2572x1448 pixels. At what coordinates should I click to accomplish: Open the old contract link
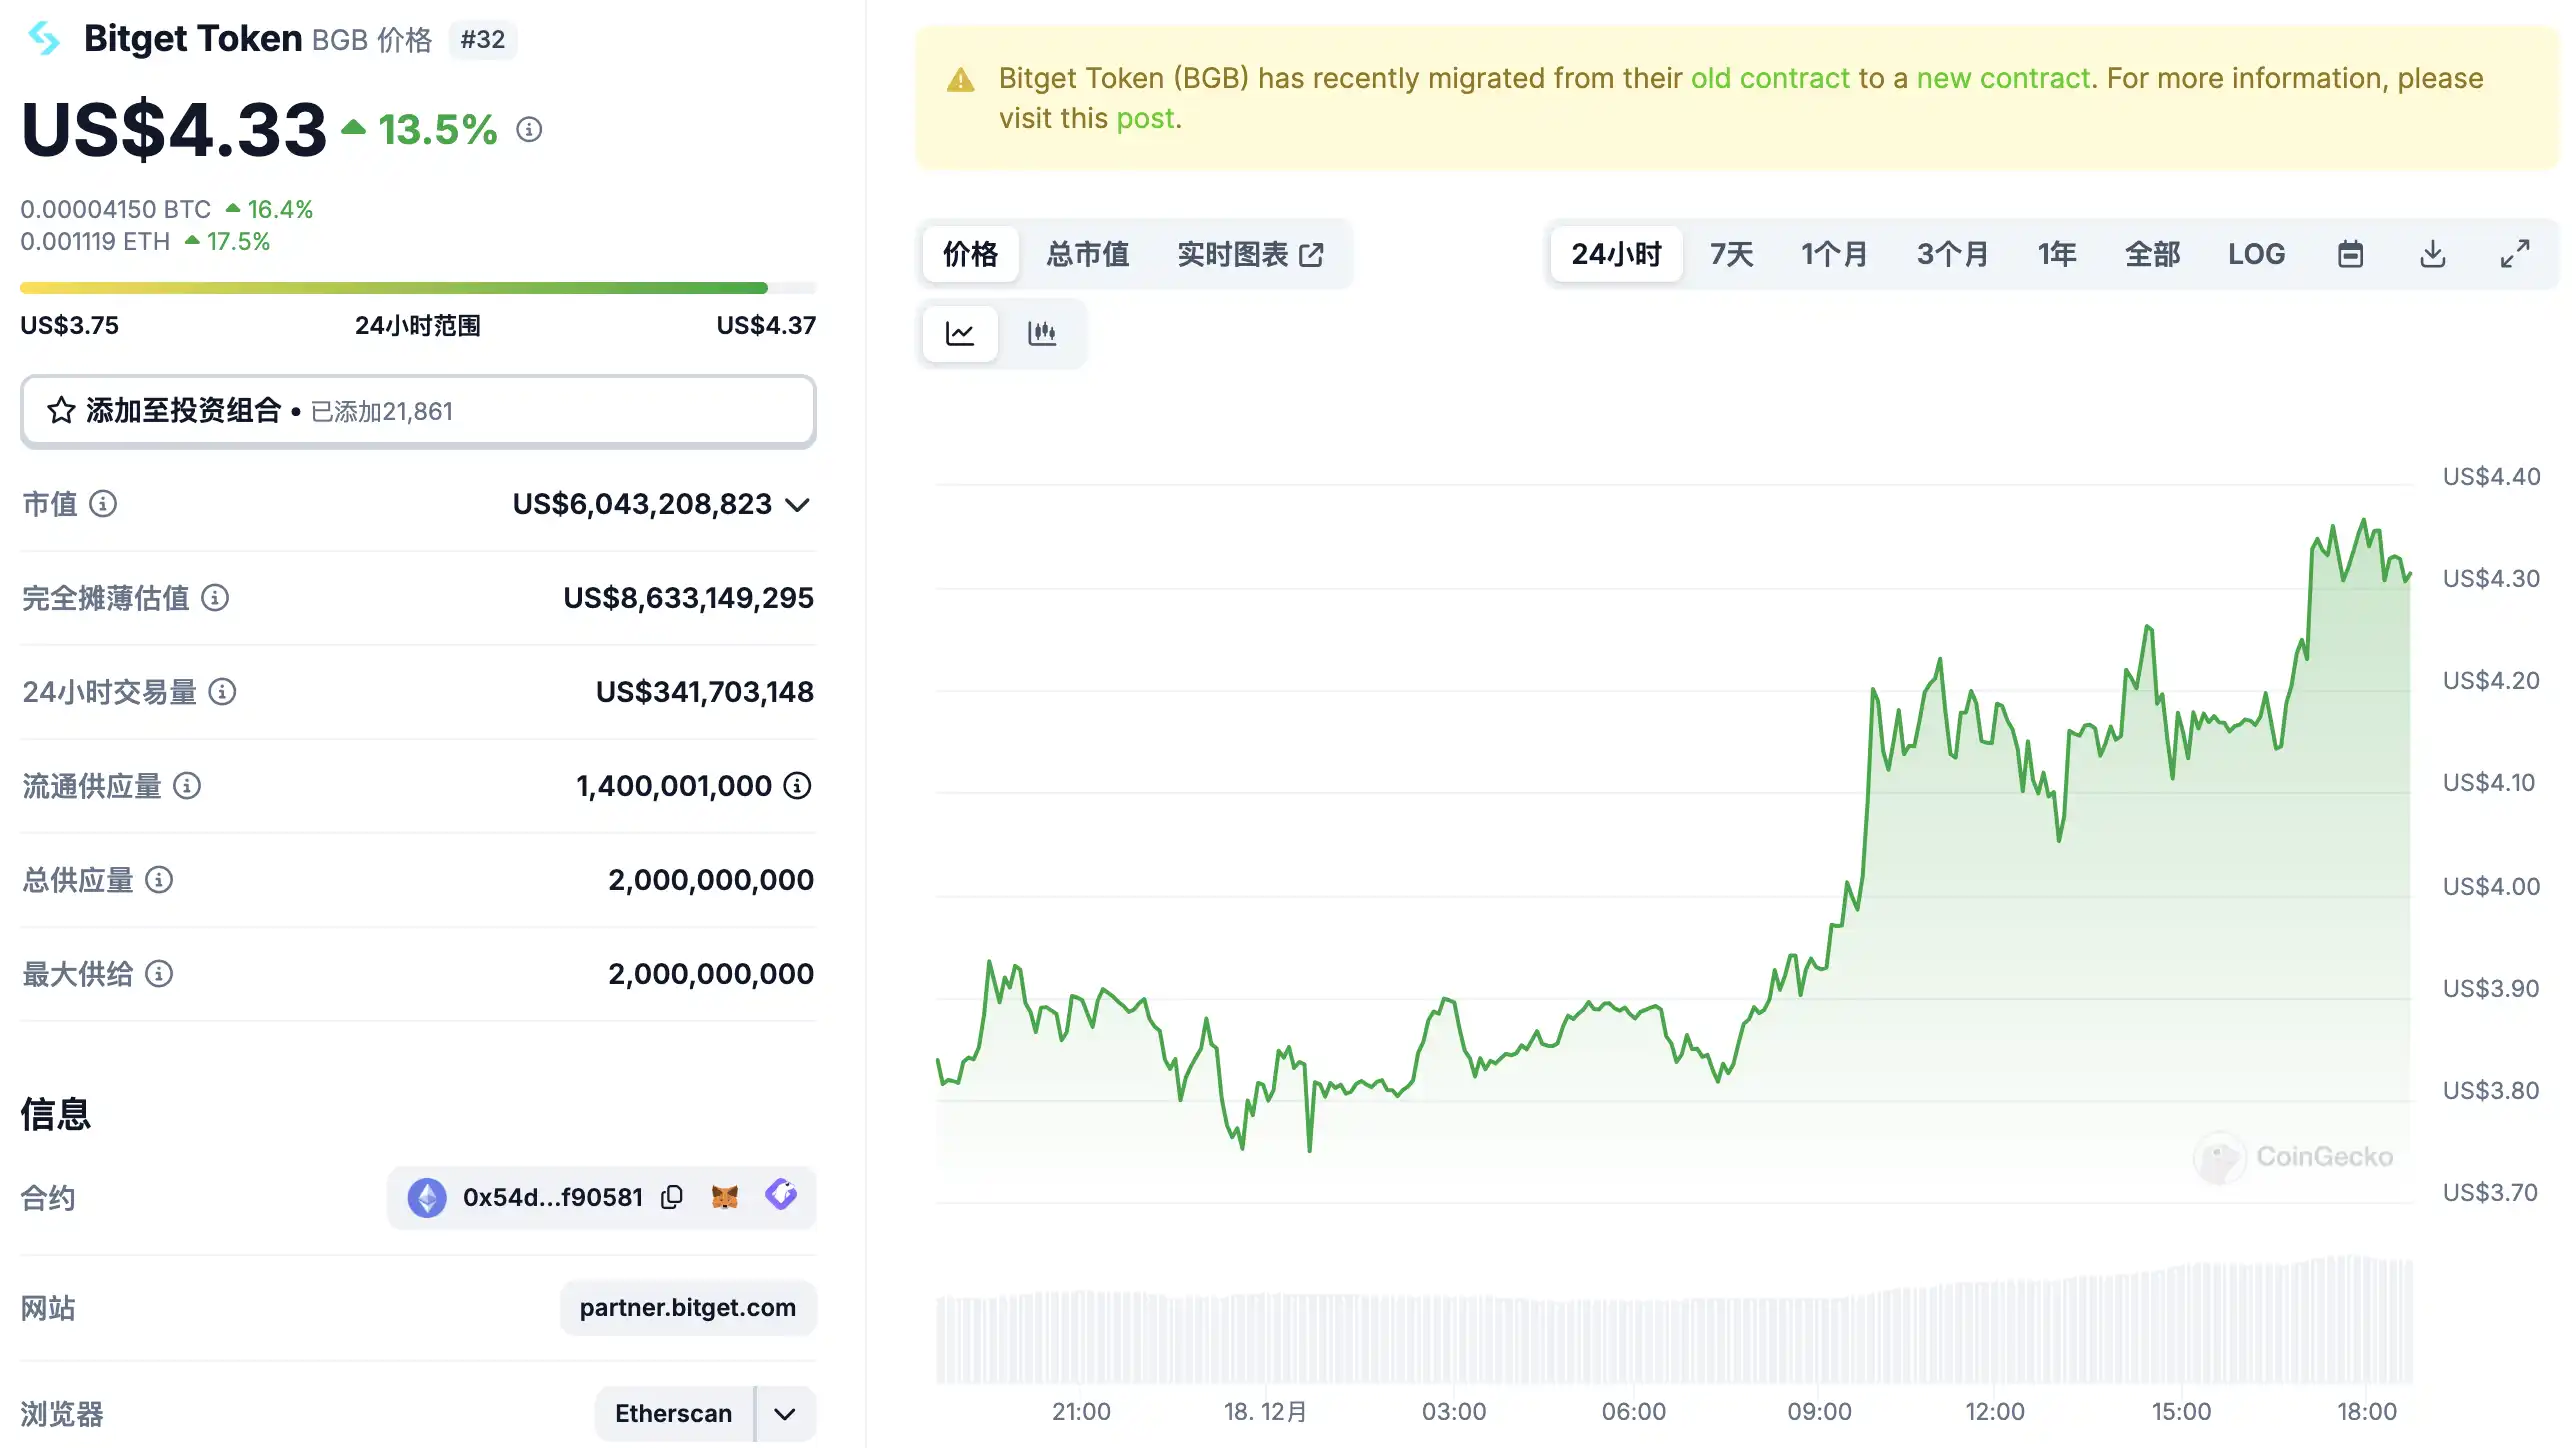coord(1770,78)
